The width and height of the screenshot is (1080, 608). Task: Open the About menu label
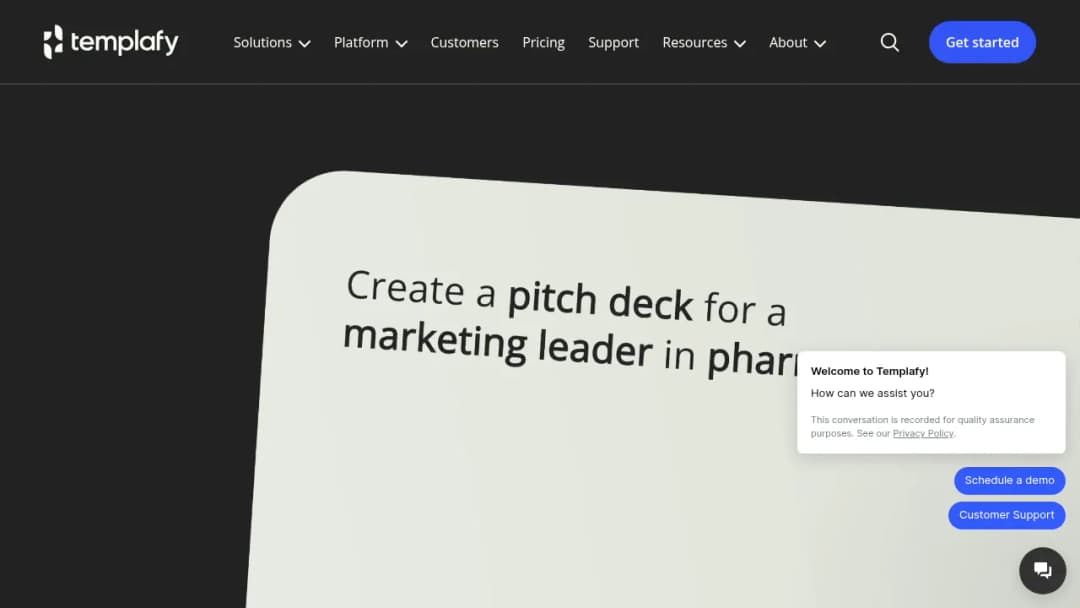click(x=788, y=43)
